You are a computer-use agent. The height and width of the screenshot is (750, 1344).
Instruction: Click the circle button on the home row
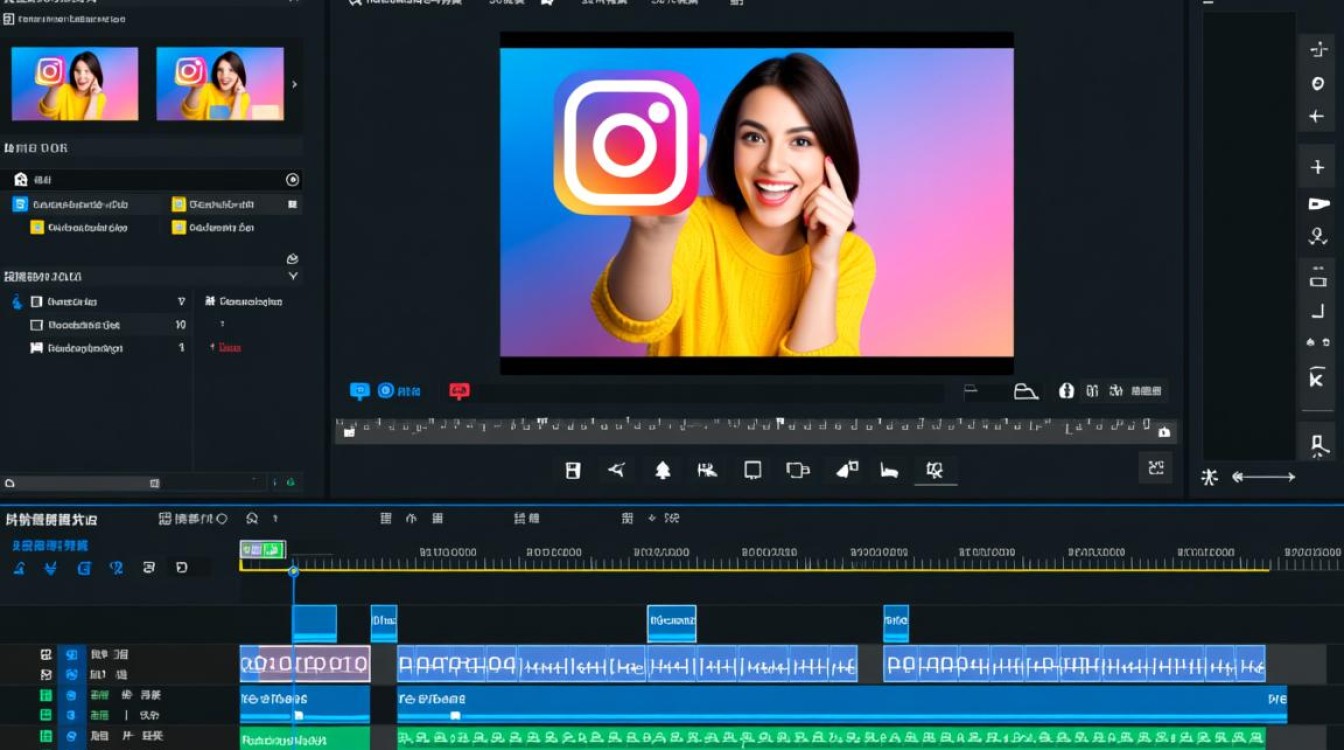point(293,180)
